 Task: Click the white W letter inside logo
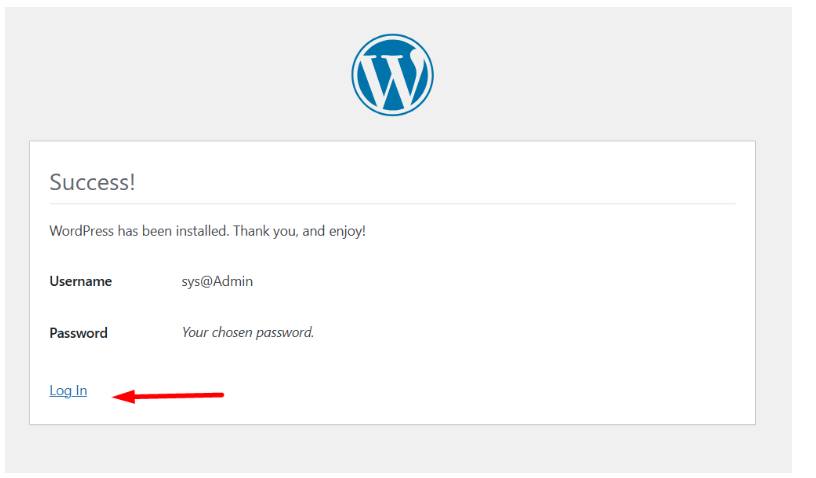pyautogui.click(x=392, y=76)
